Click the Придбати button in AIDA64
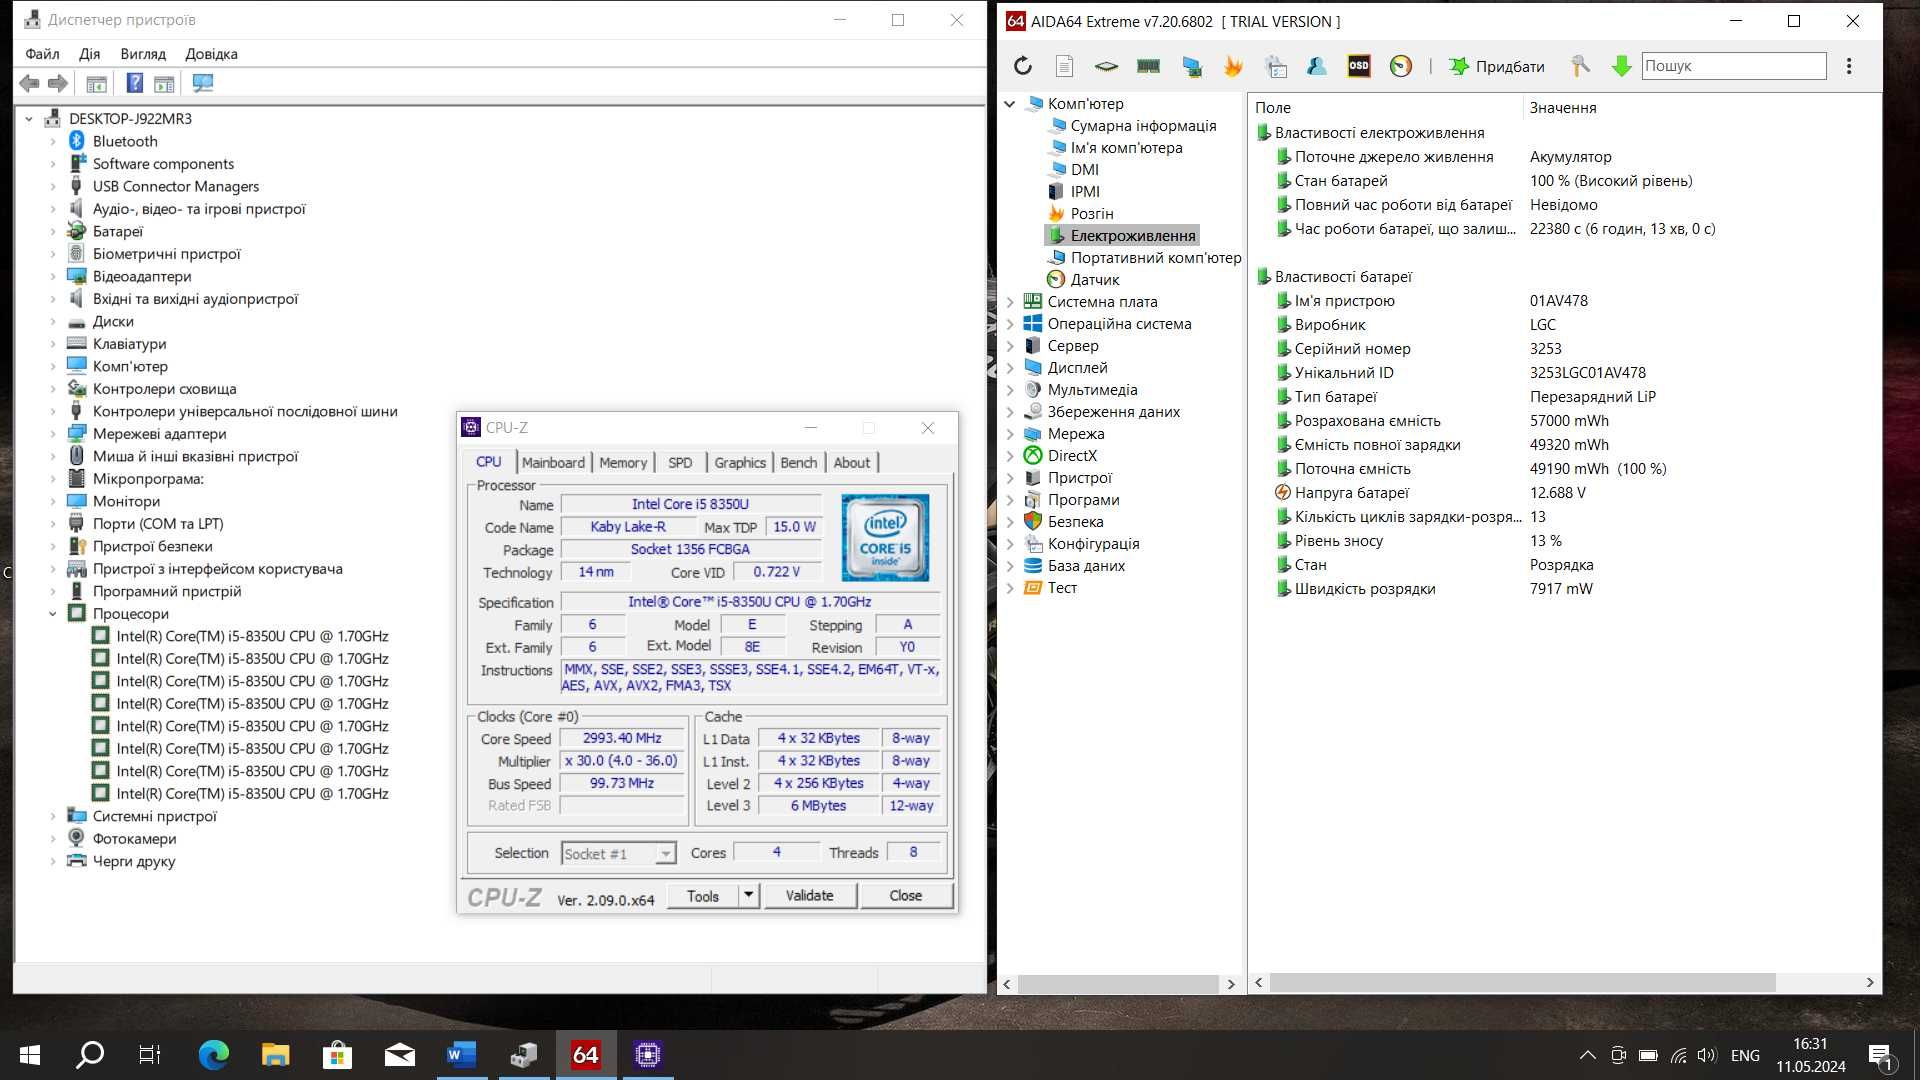The width and height of the screenshot is (1920, 1080). click(1497, 66)
